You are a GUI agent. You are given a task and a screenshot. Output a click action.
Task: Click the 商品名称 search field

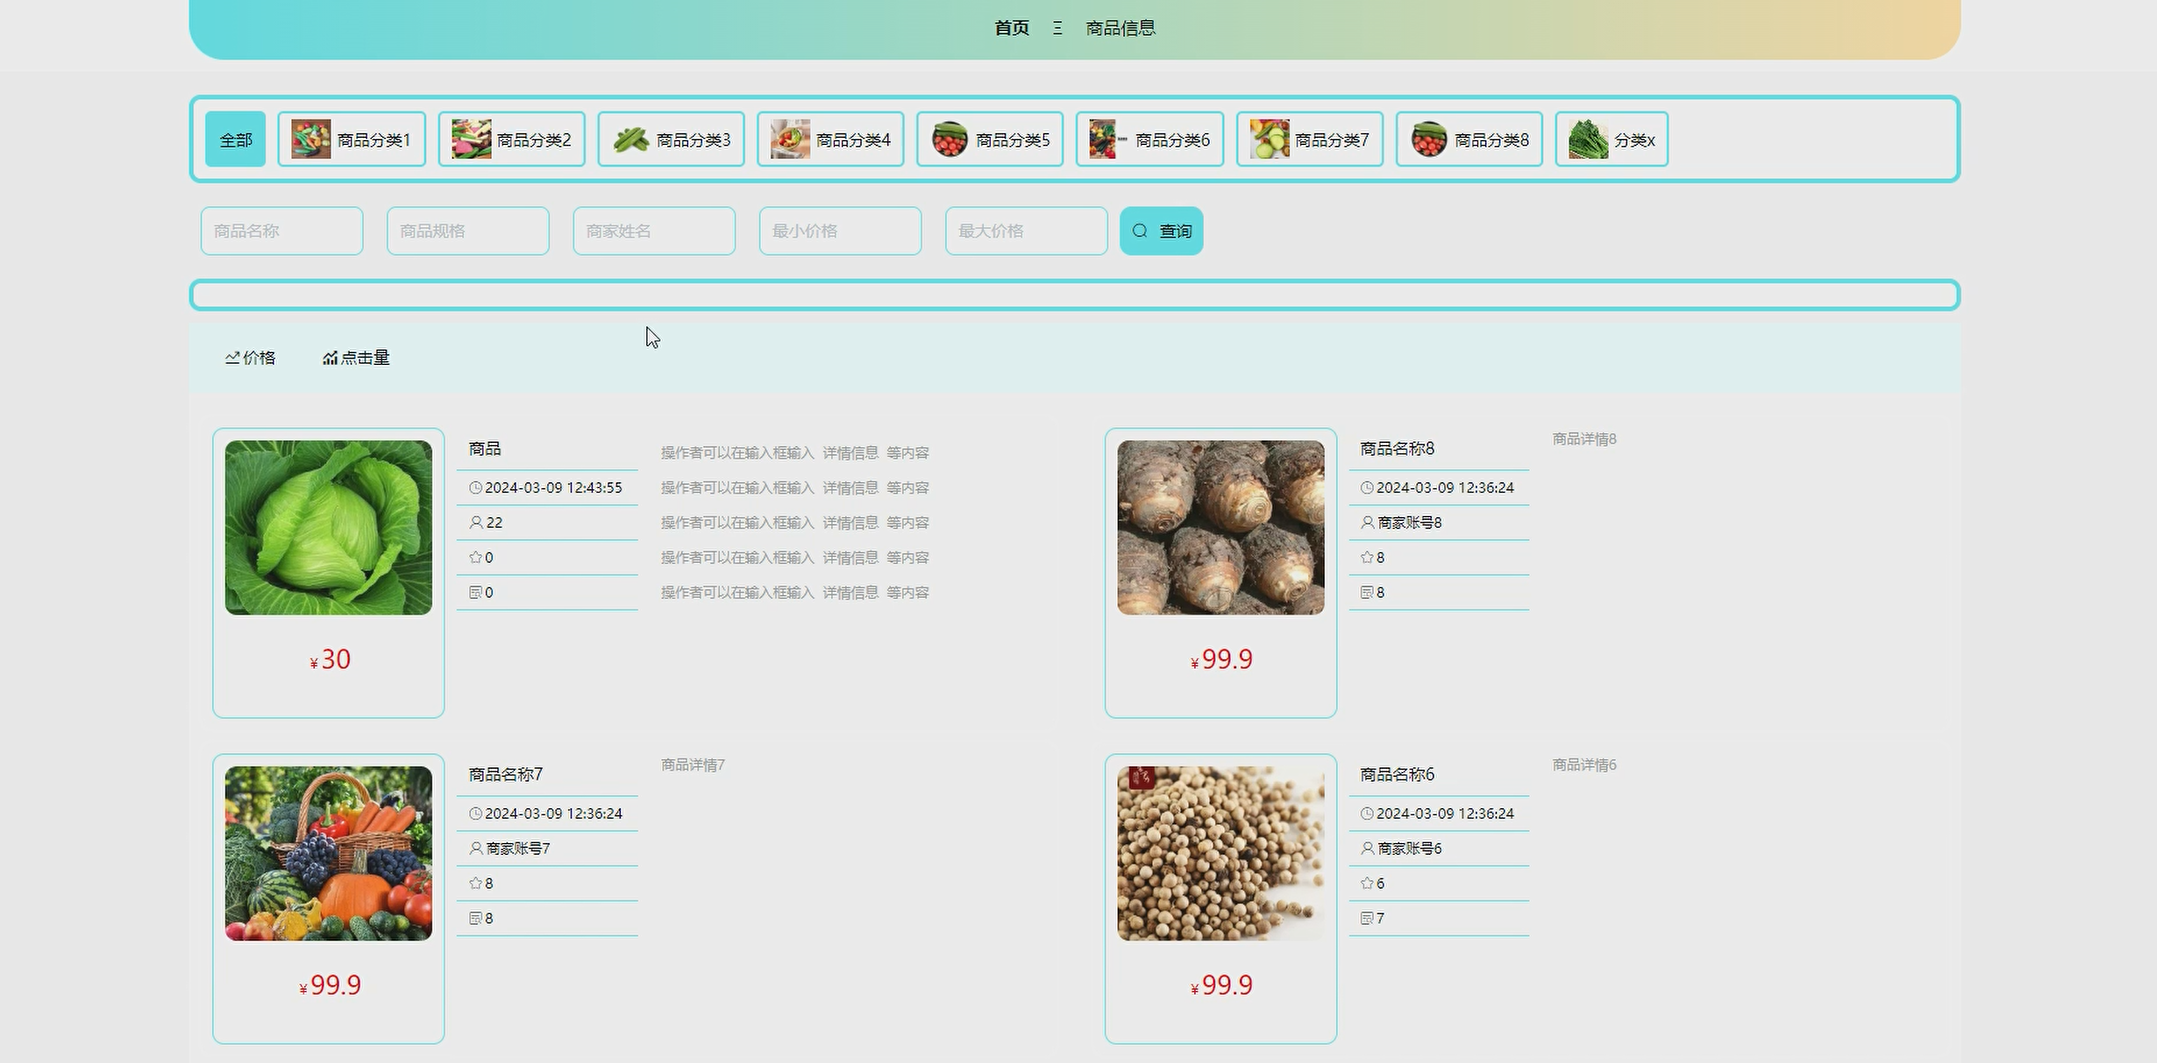pos(282,231)
